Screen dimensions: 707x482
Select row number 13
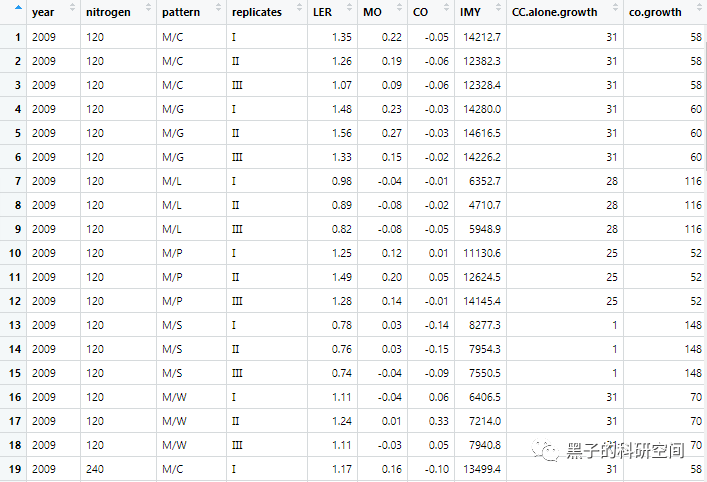(x=15, y=325)
